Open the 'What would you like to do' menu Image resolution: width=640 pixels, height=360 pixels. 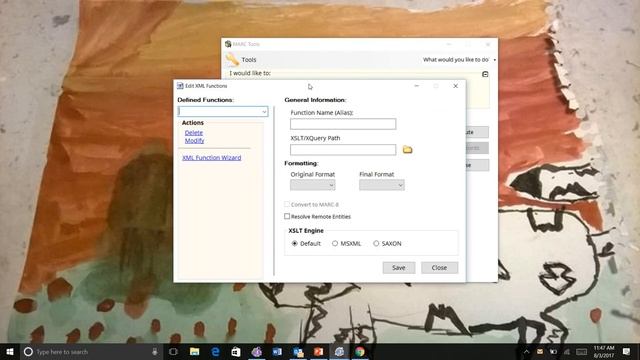coord(459,60)
